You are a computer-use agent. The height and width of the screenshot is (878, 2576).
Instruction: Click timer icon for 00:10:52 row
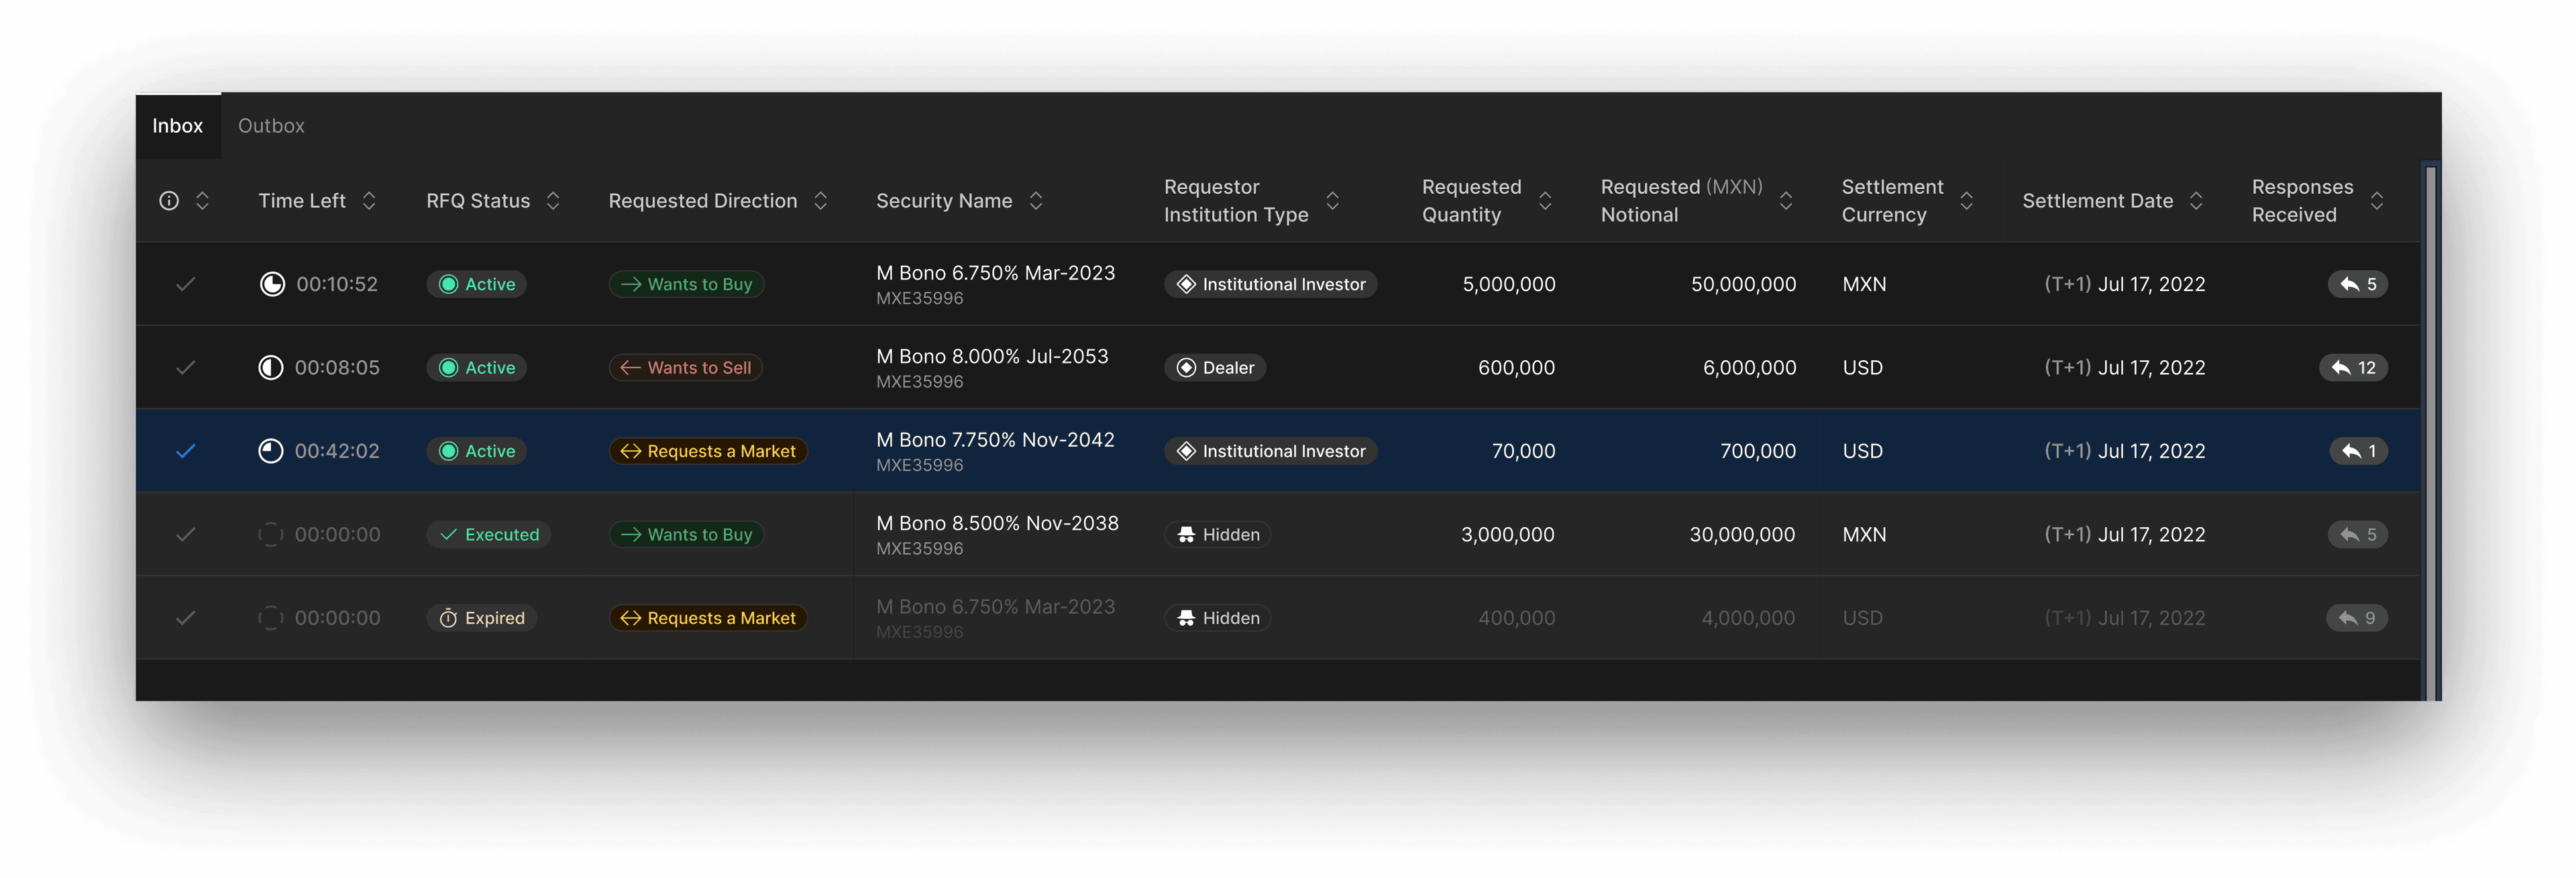272,284
